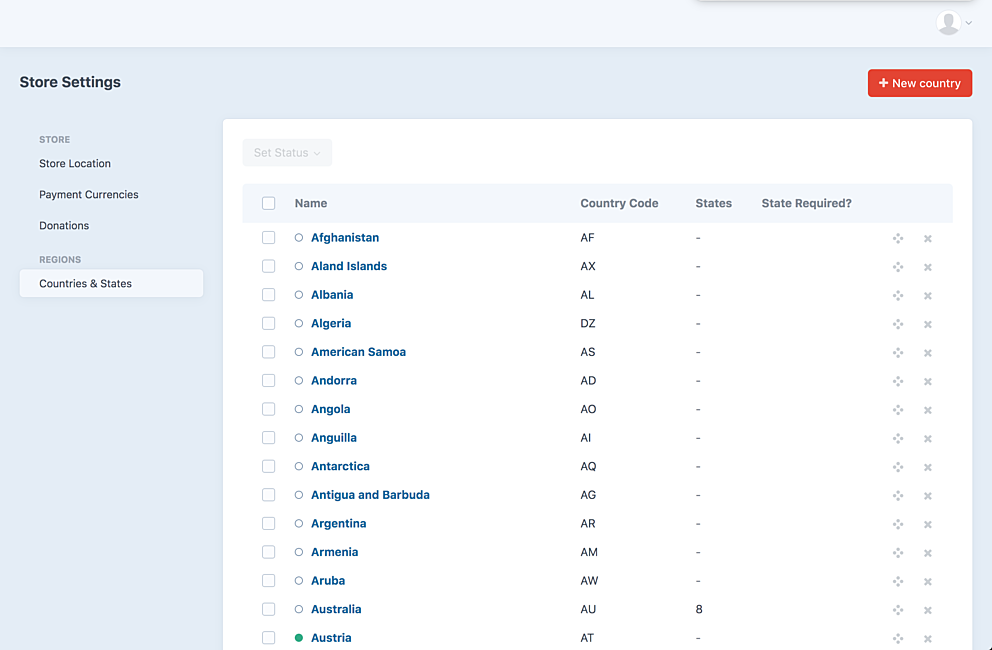Click the DZ country code cell
992x650 pixels.
[588, 323]
